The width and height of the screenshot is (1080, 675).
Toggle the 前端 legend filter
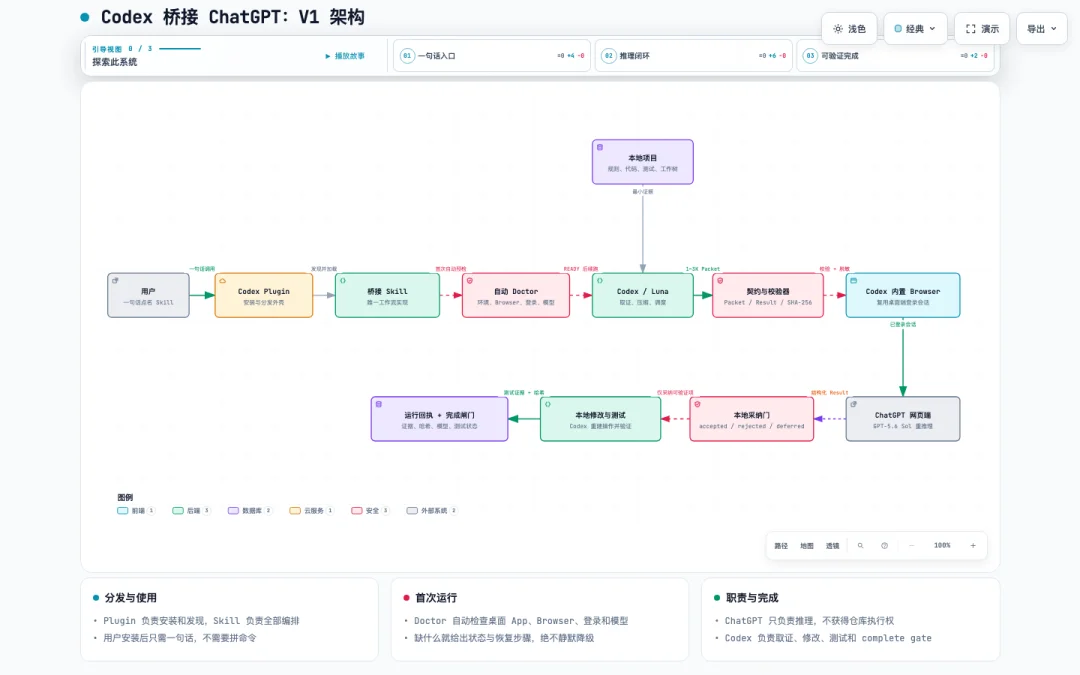136,510
